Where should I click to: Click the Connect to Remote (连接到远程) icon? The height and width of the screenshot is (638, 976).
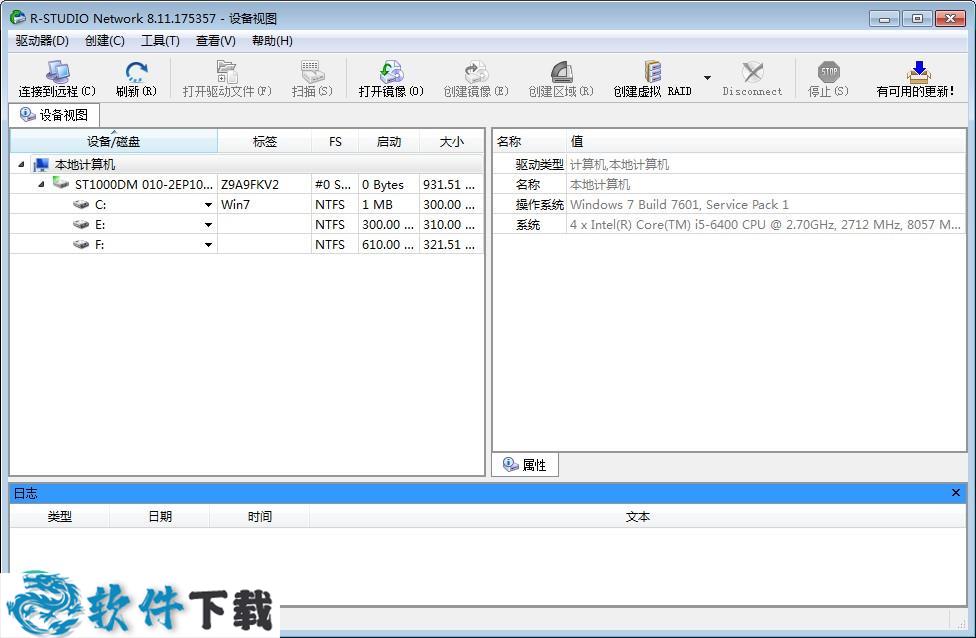57,73
